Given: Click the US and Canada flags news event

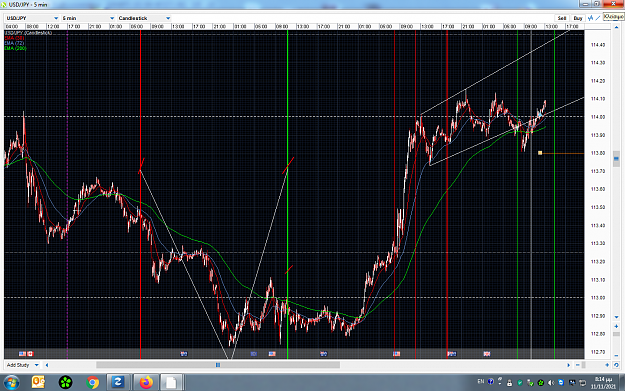Looking at the screenshot, I should point(26,354).
